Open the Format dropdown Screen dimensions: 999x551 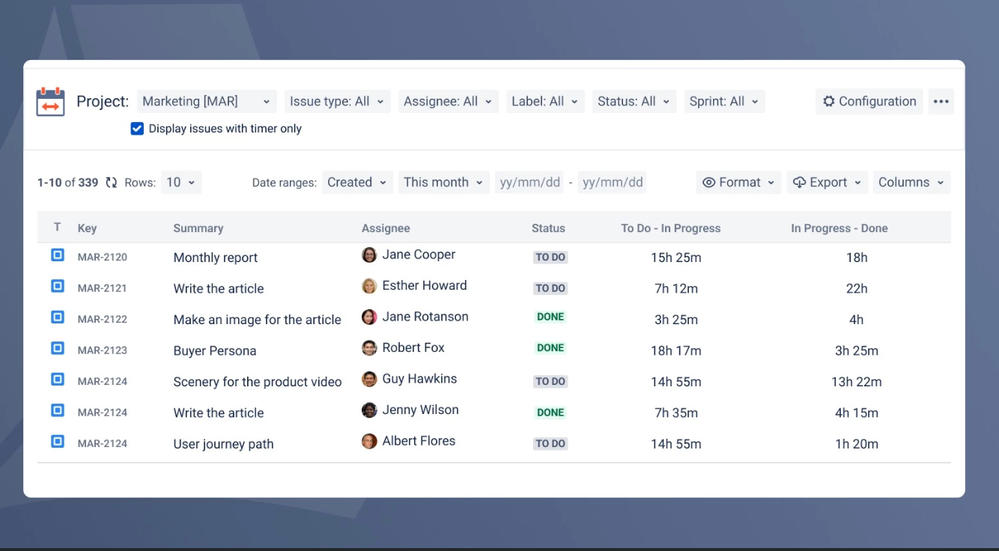coord(738,182)
